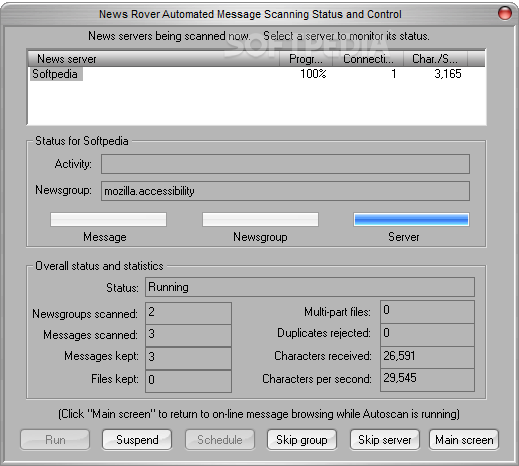Suspend the automated scanning
Image resolution: width=519 pixels, height=466 pixels.
pos(137,440)
